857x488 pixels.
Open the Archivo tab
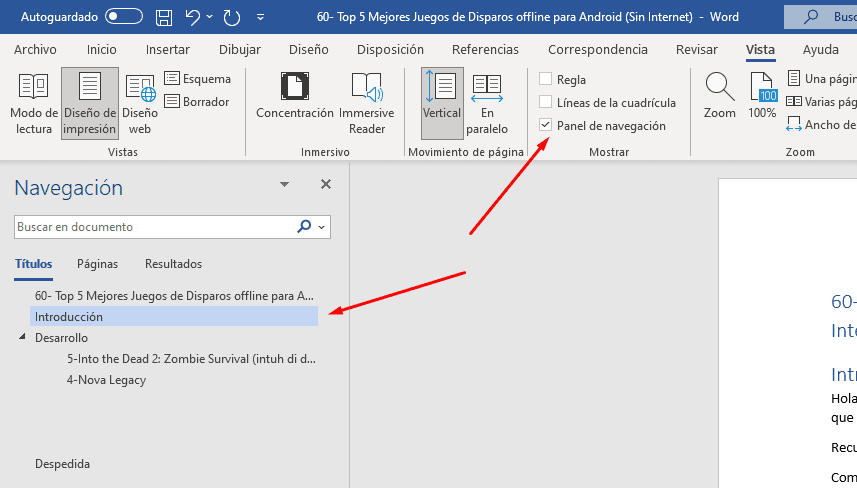pos(35,50)
